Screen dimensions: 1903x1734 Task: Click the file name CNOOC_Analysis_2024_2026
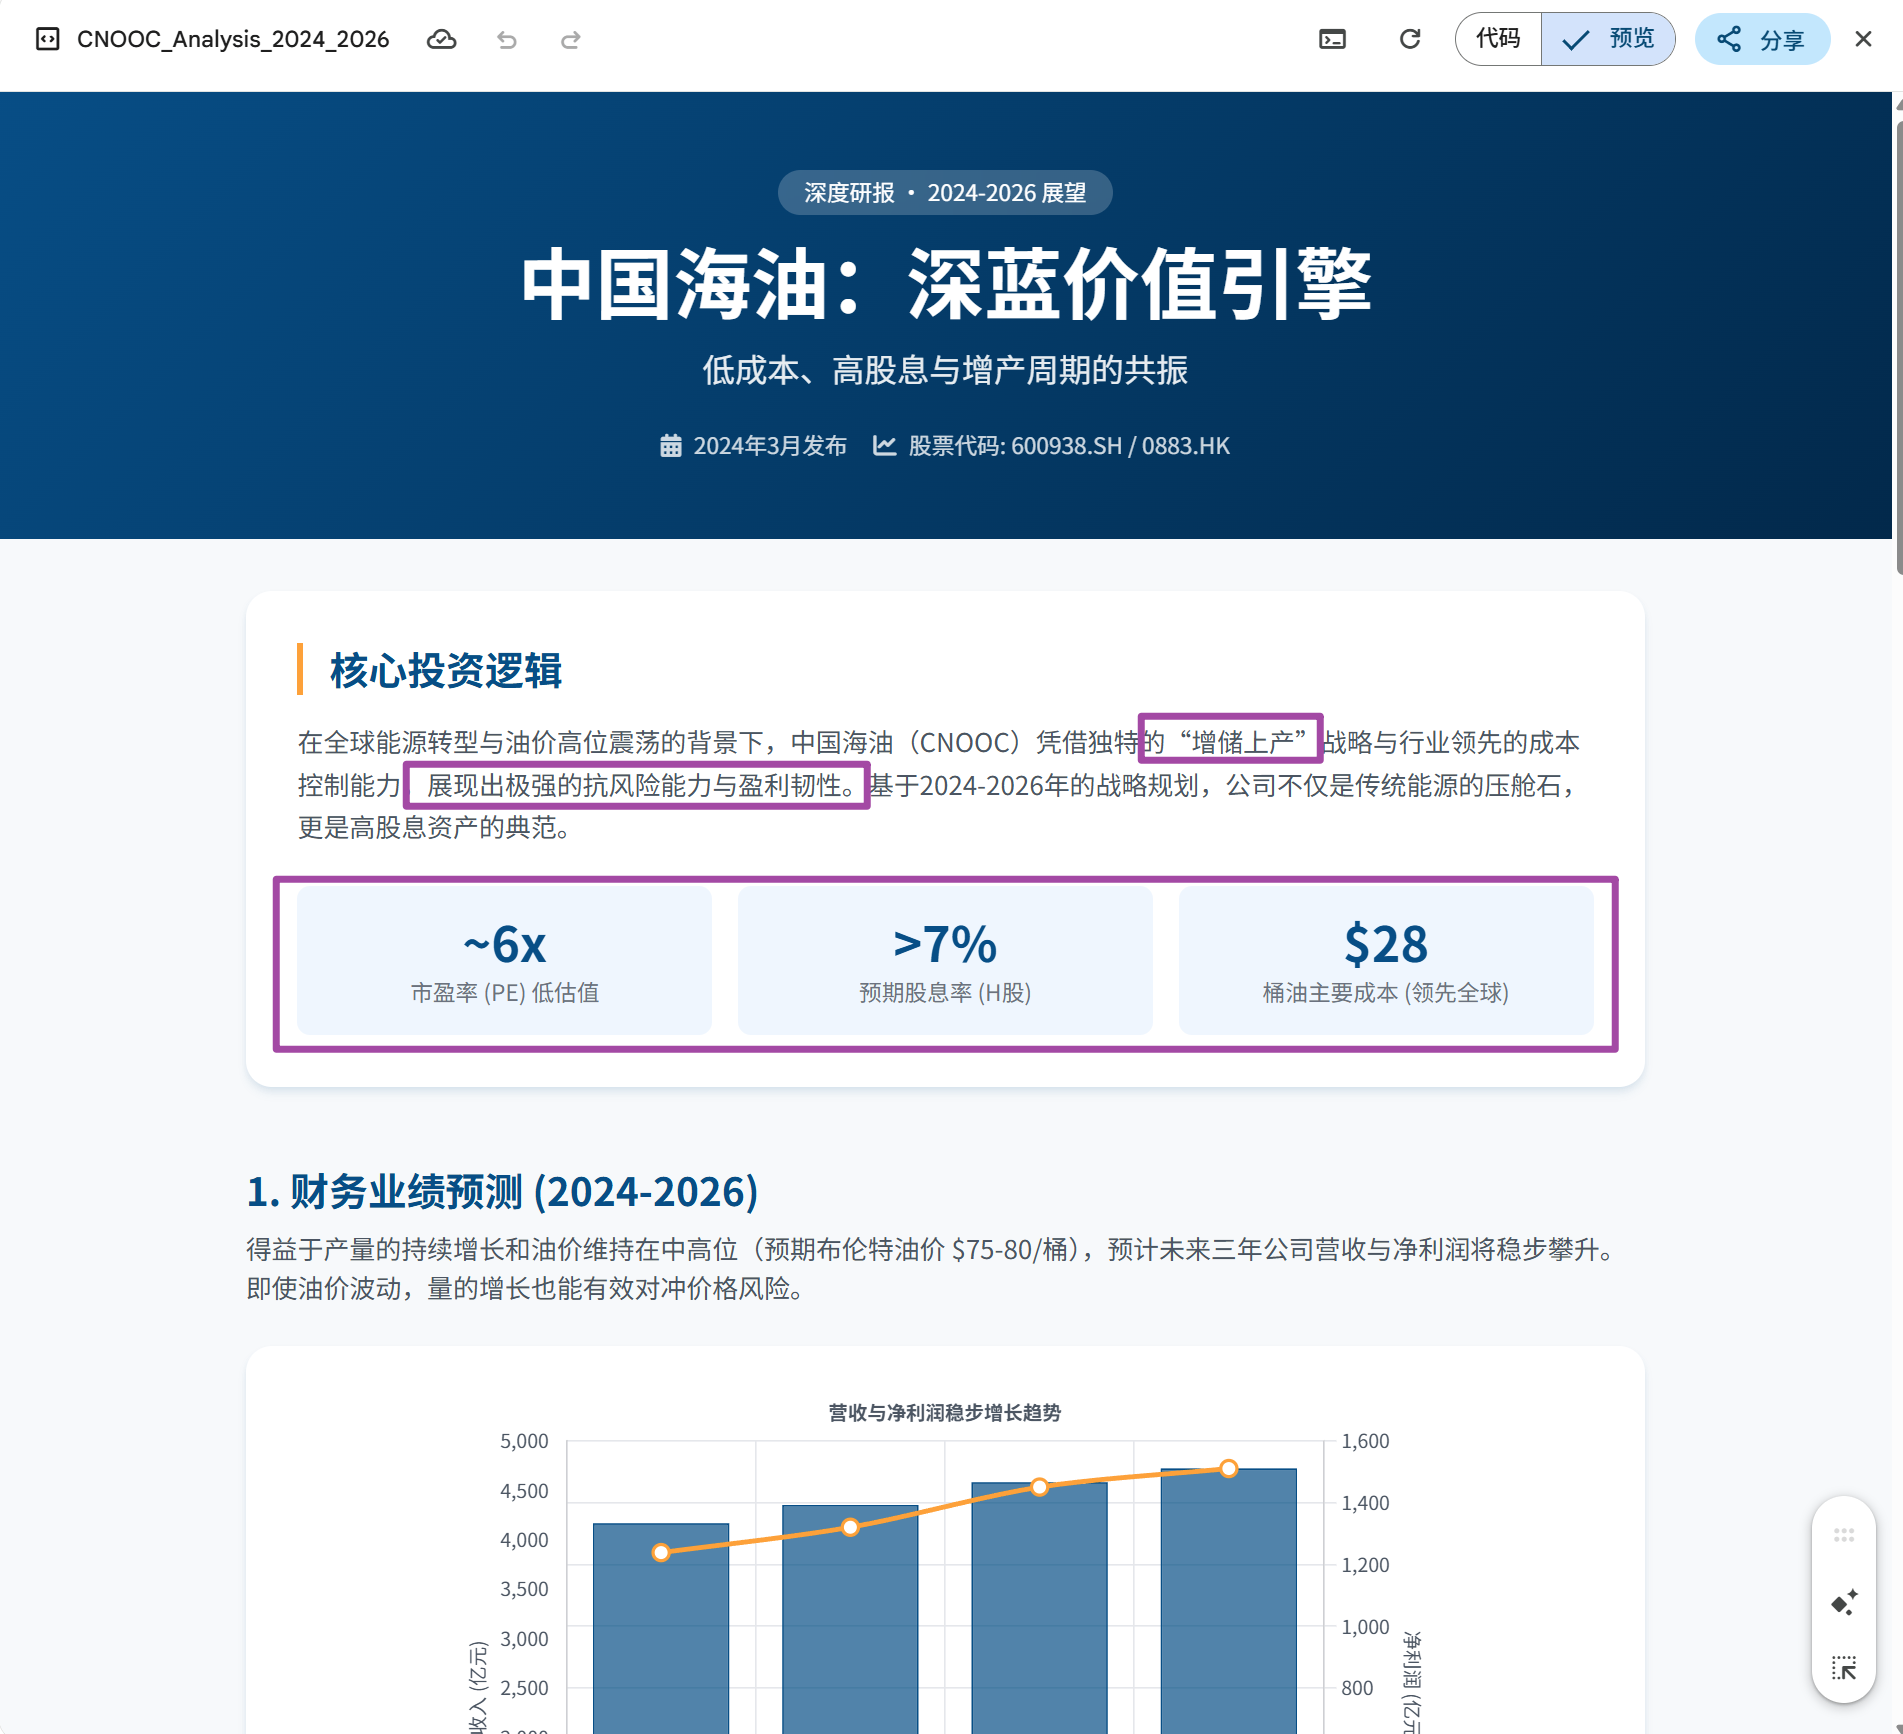[x=233, y=39]
